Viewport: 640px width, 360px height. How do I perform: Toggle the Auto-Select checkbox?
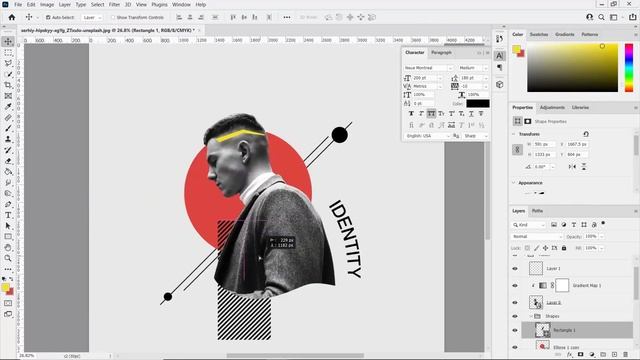[48, 18]
